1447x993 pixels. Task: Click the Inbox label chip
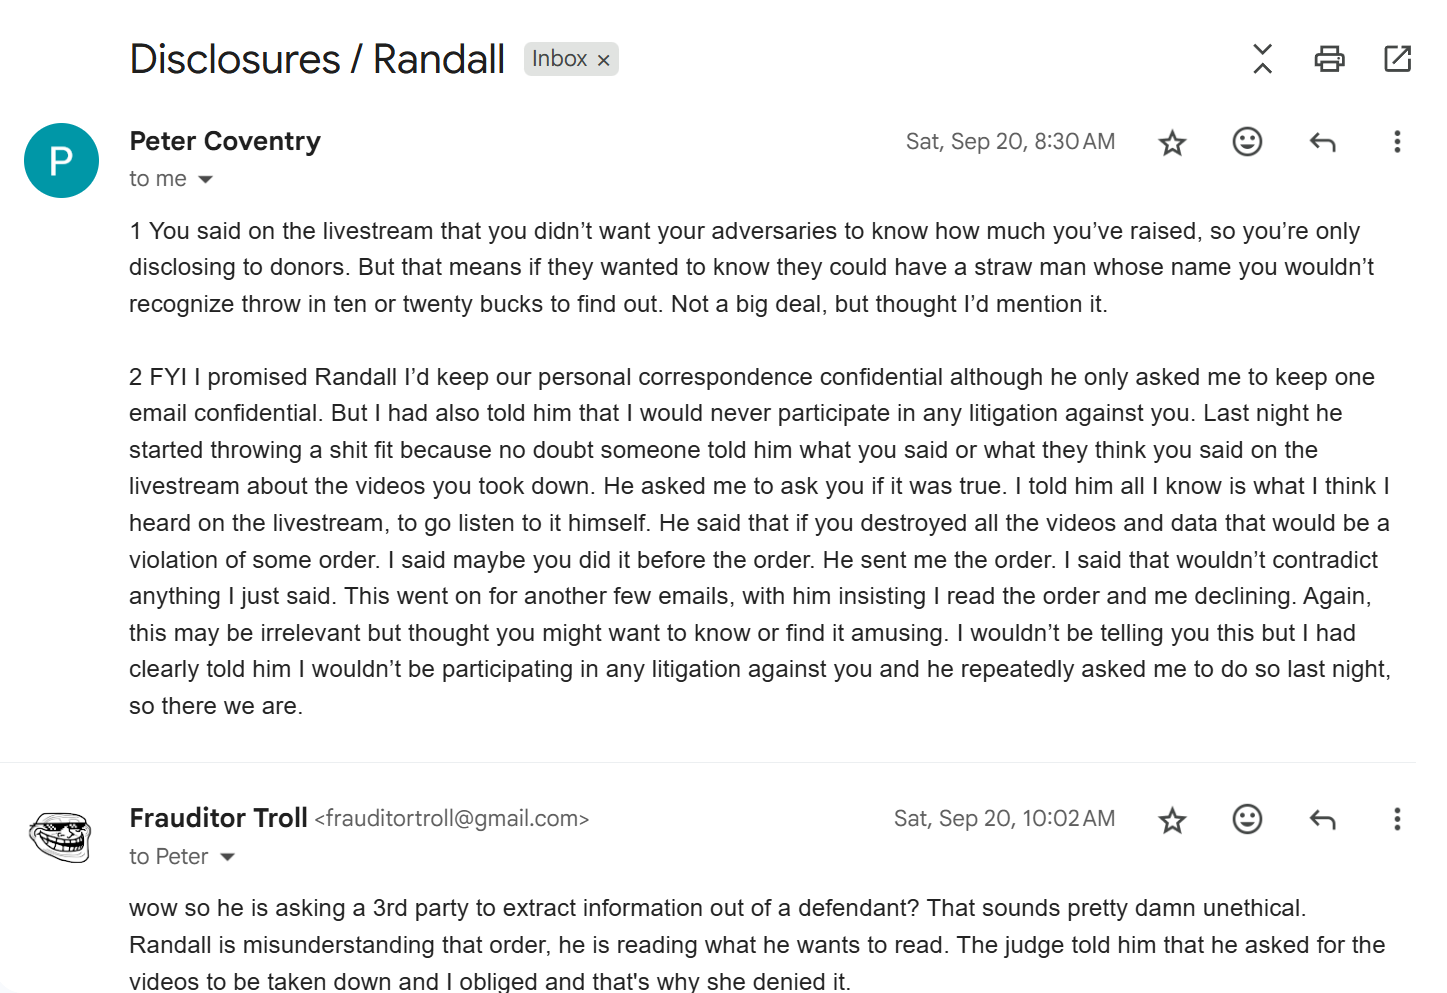coord(559,59)
